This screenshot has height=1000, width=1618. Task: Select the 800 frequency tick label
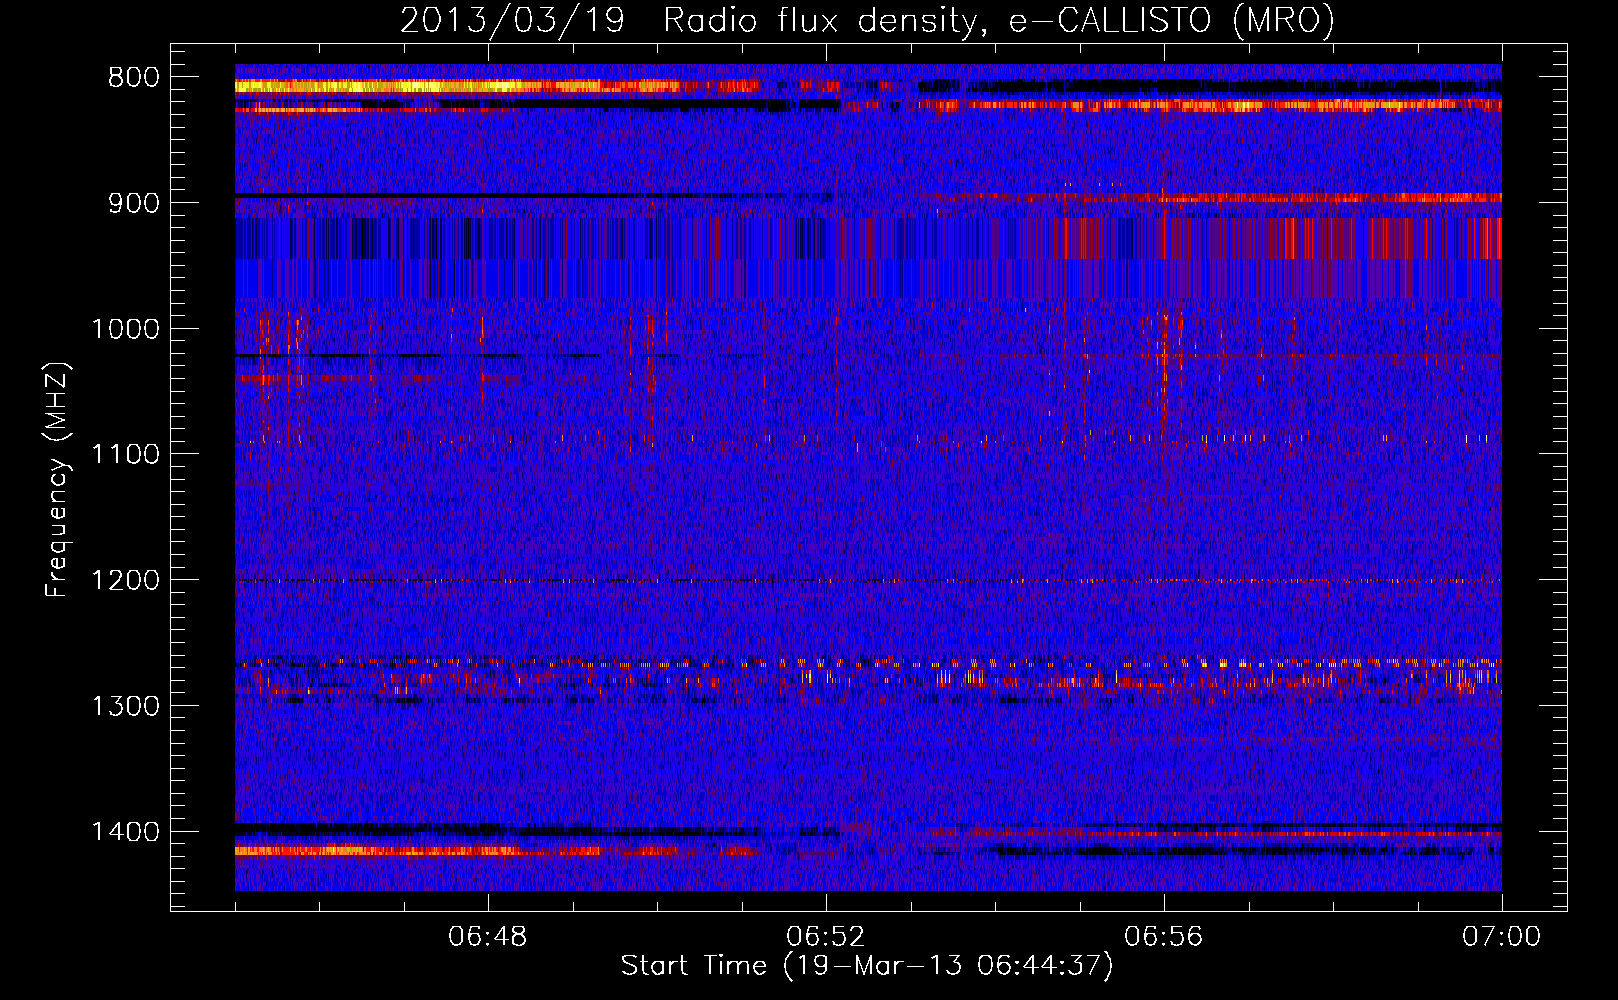pyautogui.click(x=133, y=78)
